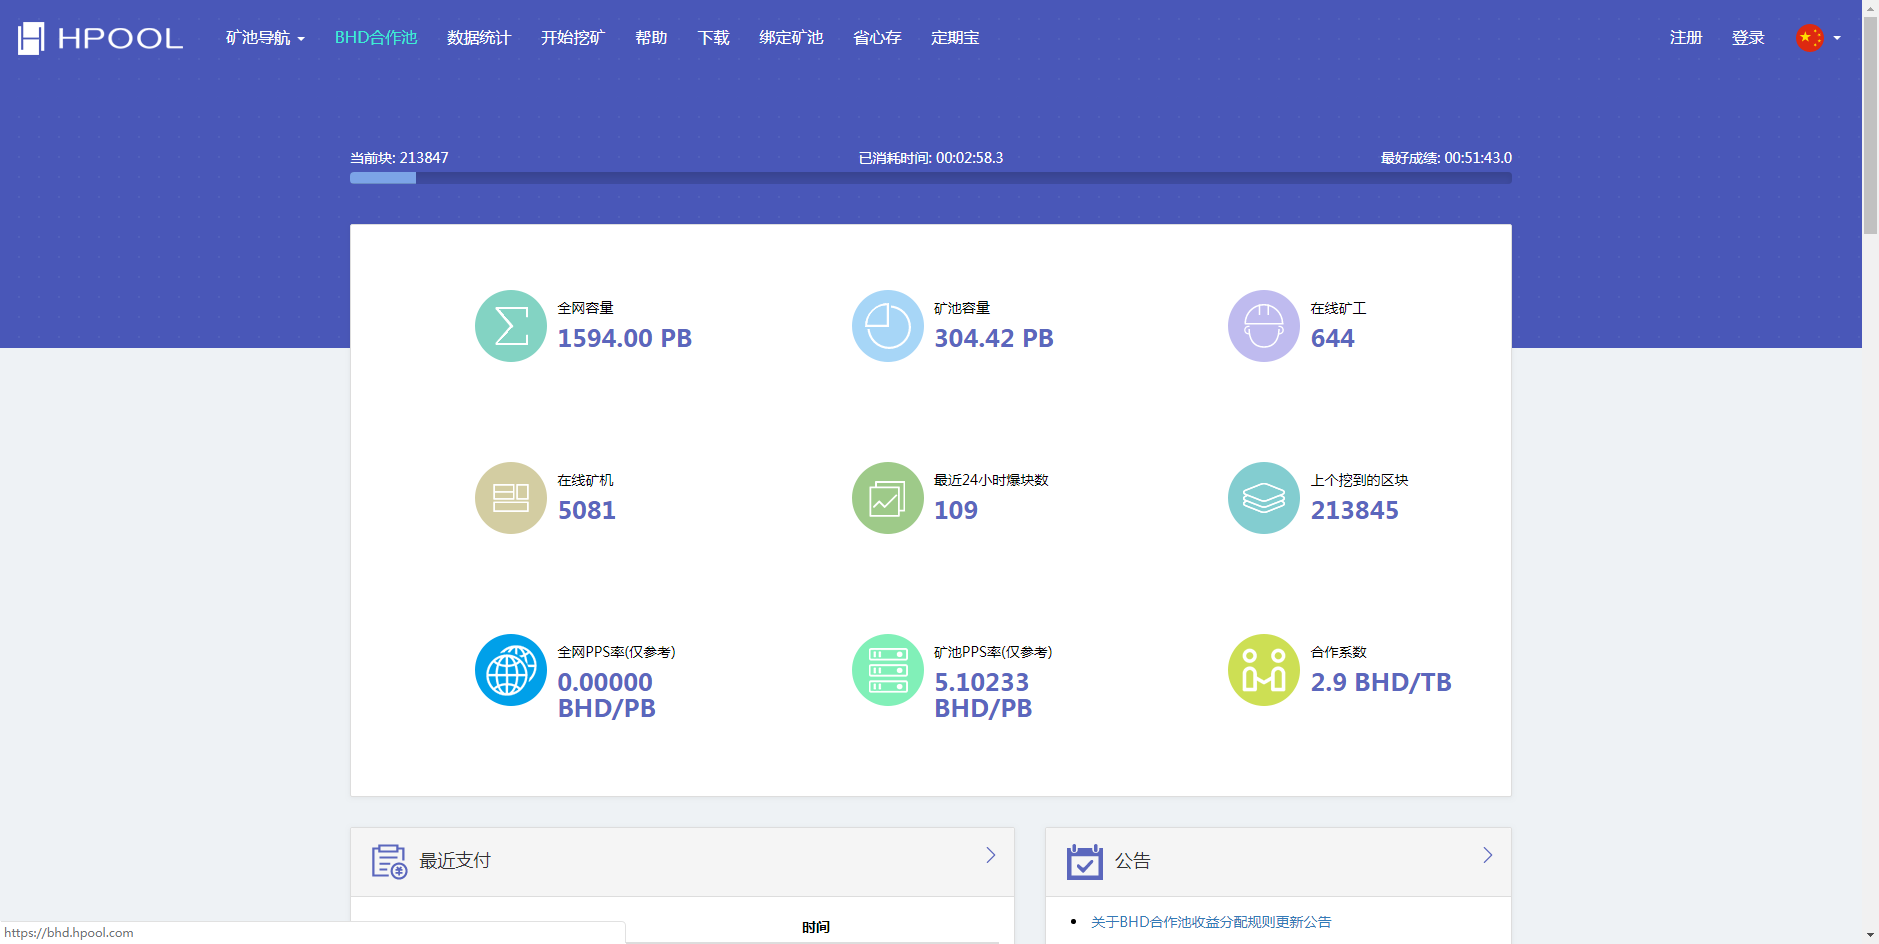Click the 矿池PPS率 server rack icon

(x=888, y=670)
